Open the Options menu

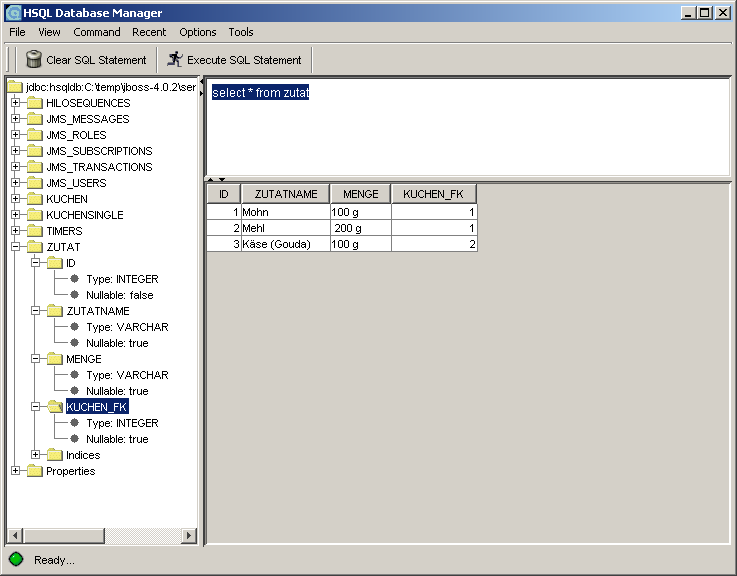(198, 32)
